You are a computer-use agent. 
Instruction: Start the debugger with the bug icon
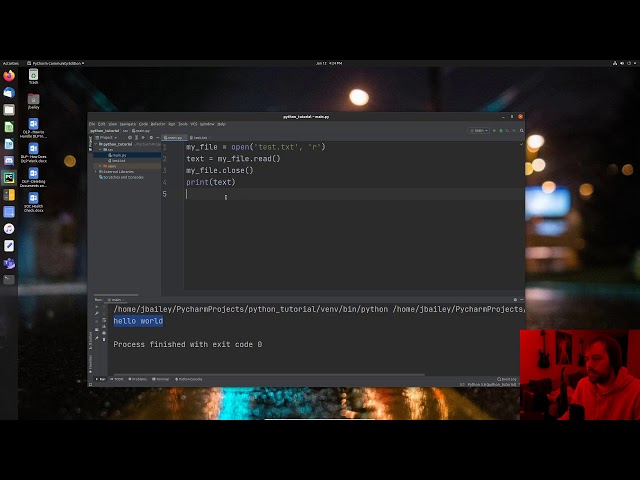pos(501,131)
